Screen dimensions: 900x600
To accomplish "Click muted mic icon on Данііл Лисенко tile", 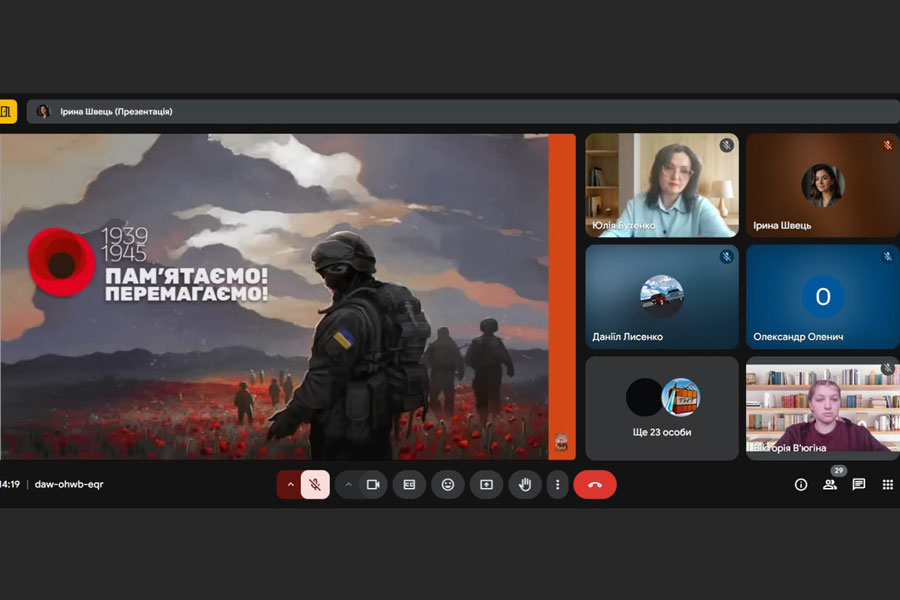I will [726, 257].
